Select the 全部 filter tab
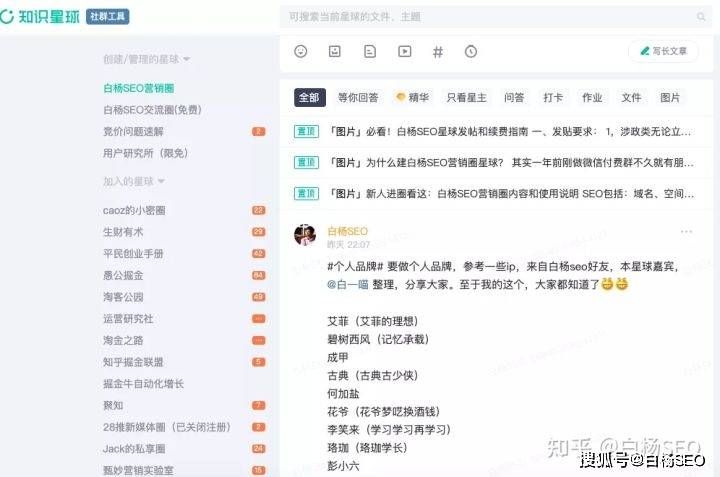The image size is (720, 477). (x=309, y=98)
